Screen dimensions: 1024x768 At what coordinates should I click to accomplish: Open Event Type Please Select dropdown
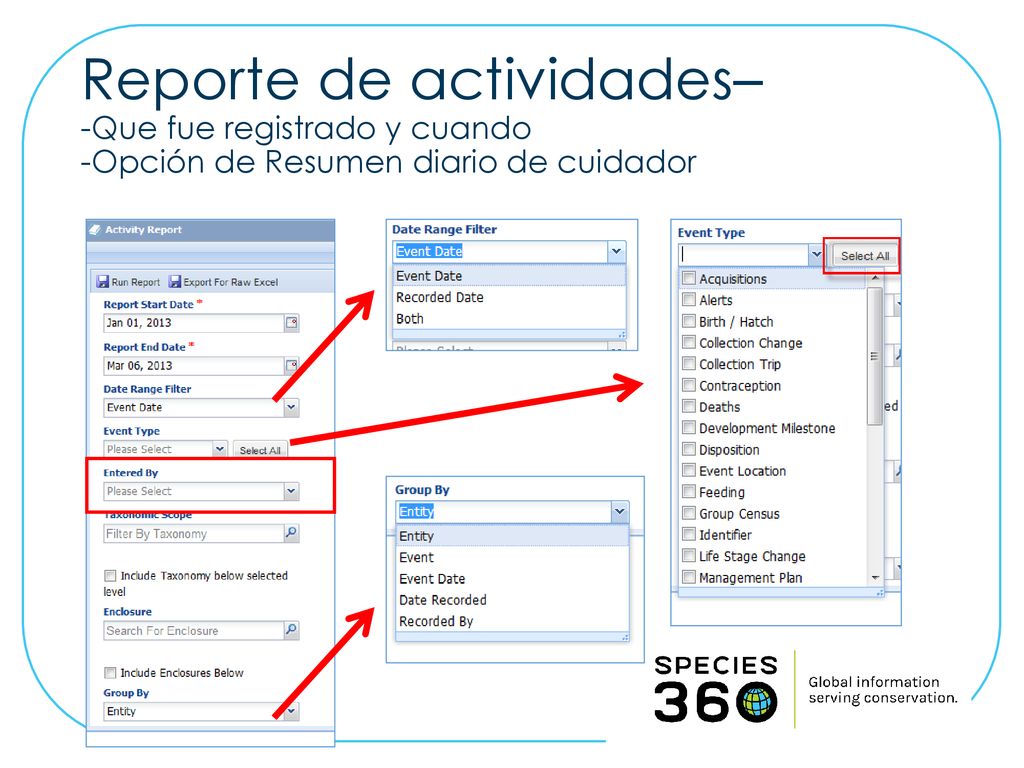[x=220, y=449]
